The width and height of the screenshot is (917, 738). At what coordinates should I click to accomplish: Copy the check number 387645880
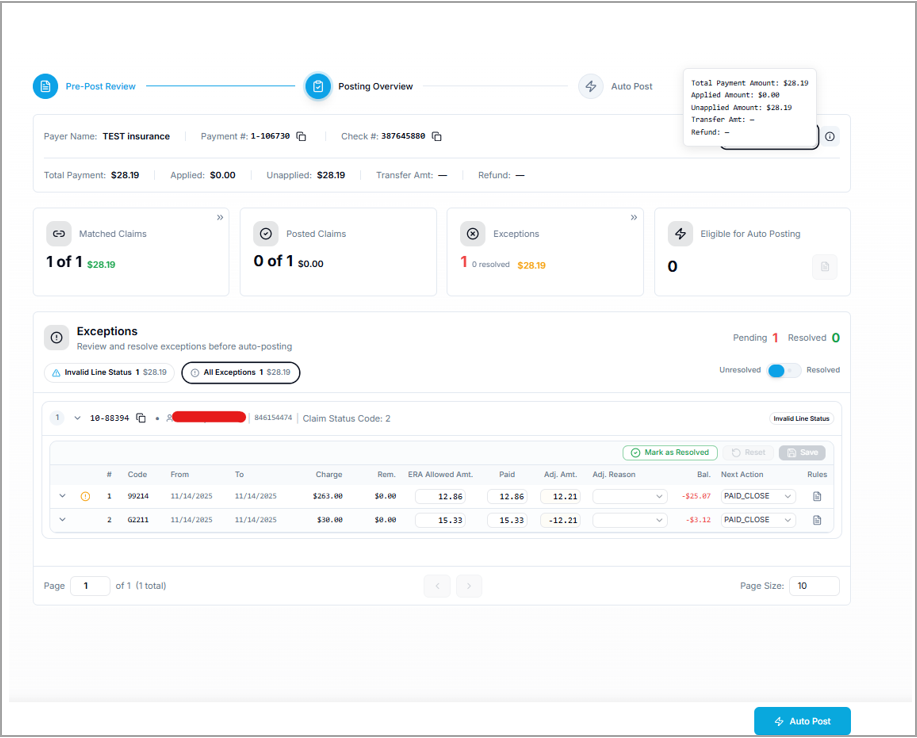coord(437,137)
